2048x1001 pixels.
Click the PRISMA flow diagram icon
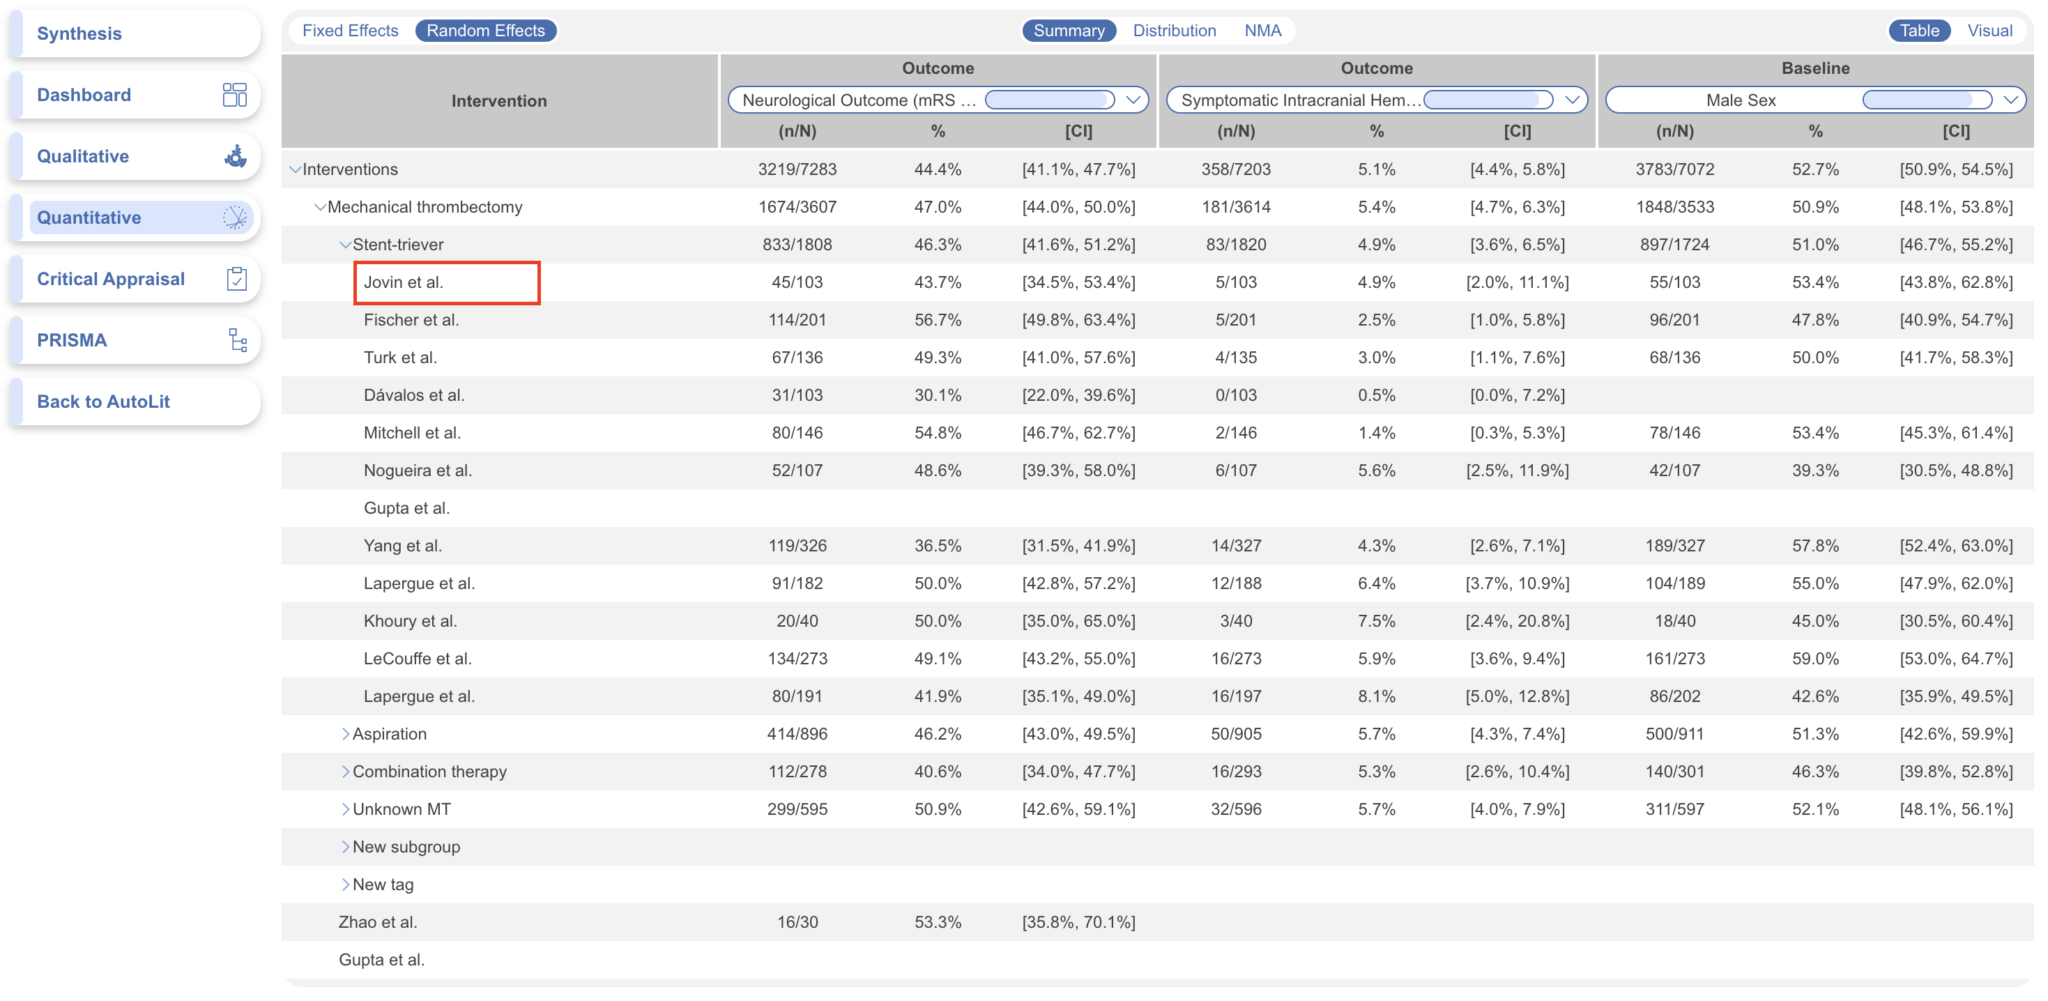[x=237, y=340]
